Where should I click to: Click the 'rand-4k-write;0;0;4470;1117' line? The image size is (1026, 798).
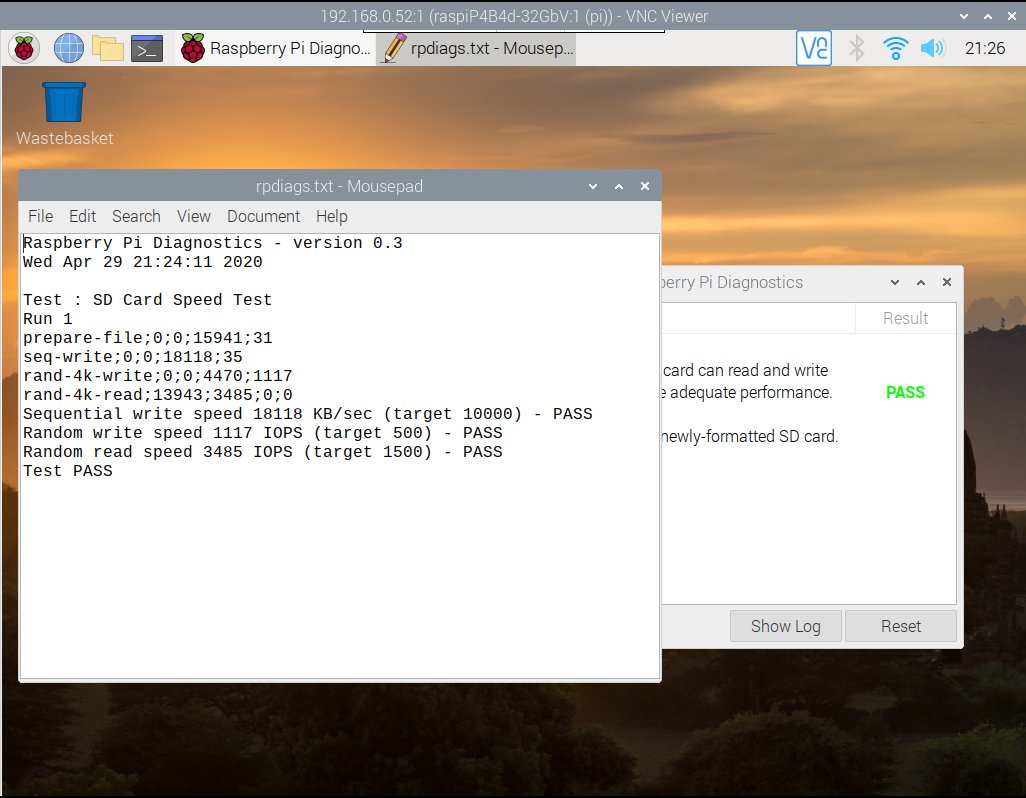pyautogui.click(x=158, y=376)
